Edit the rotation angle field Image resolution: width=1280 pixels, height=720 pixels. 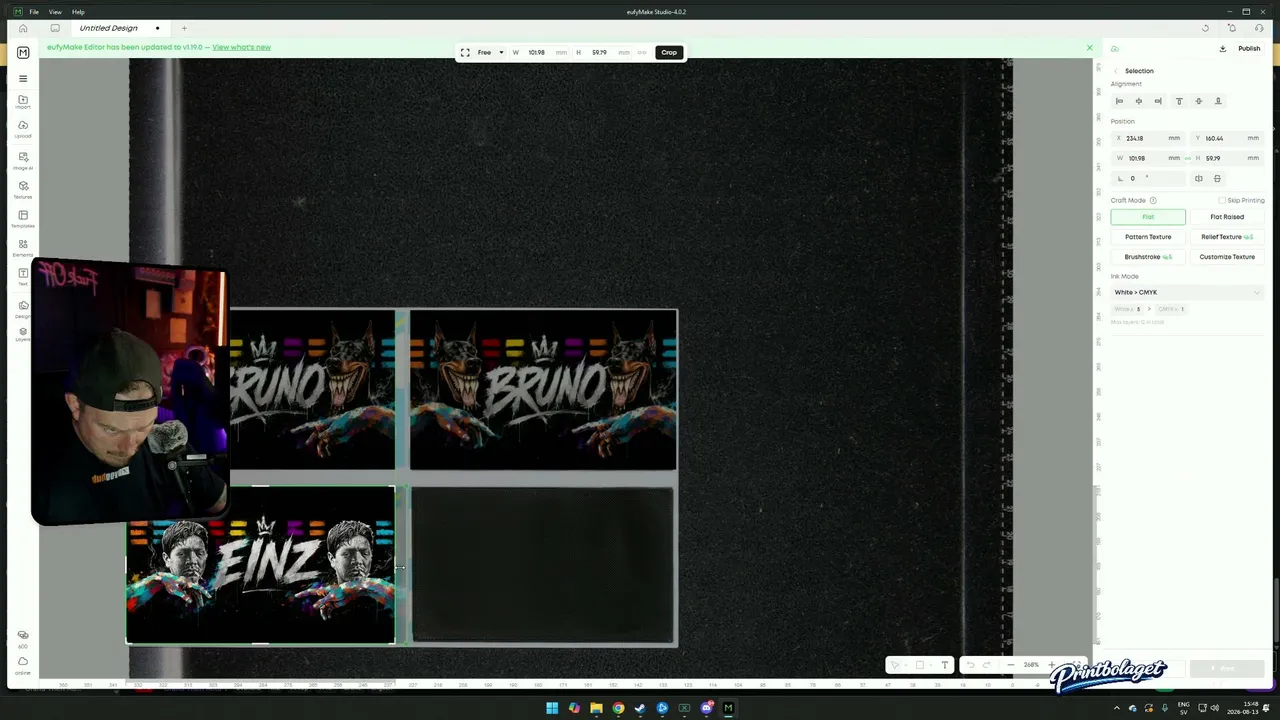pos(1148,178)
